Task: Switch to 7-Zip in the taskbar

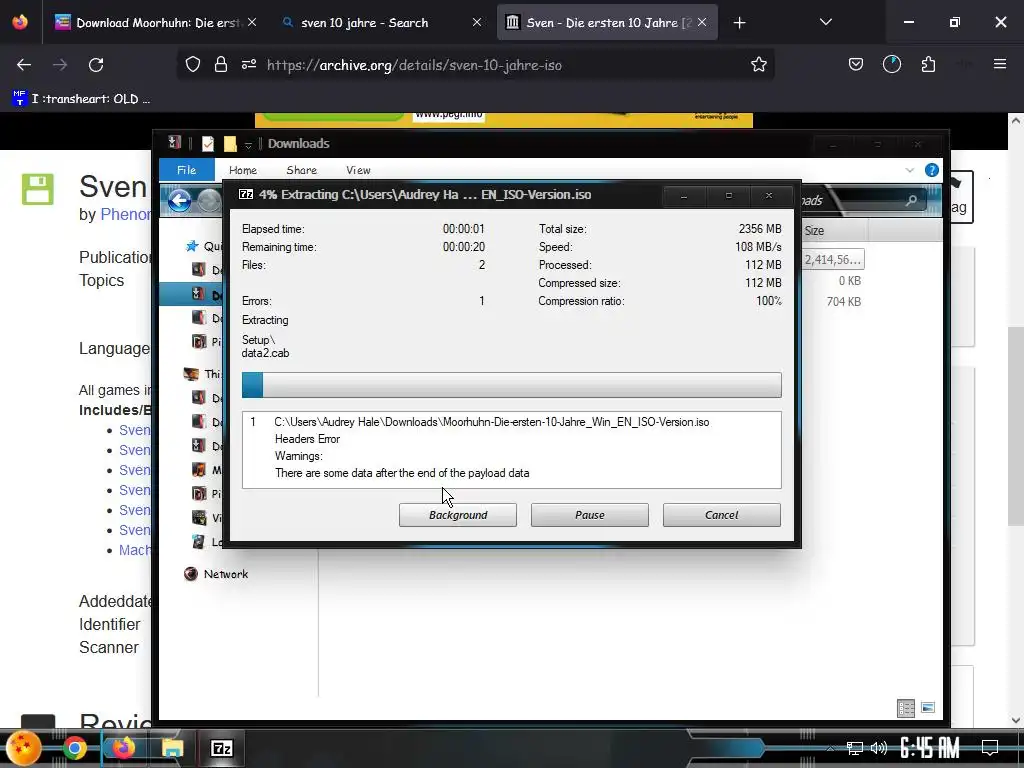Action: [222, 748]
